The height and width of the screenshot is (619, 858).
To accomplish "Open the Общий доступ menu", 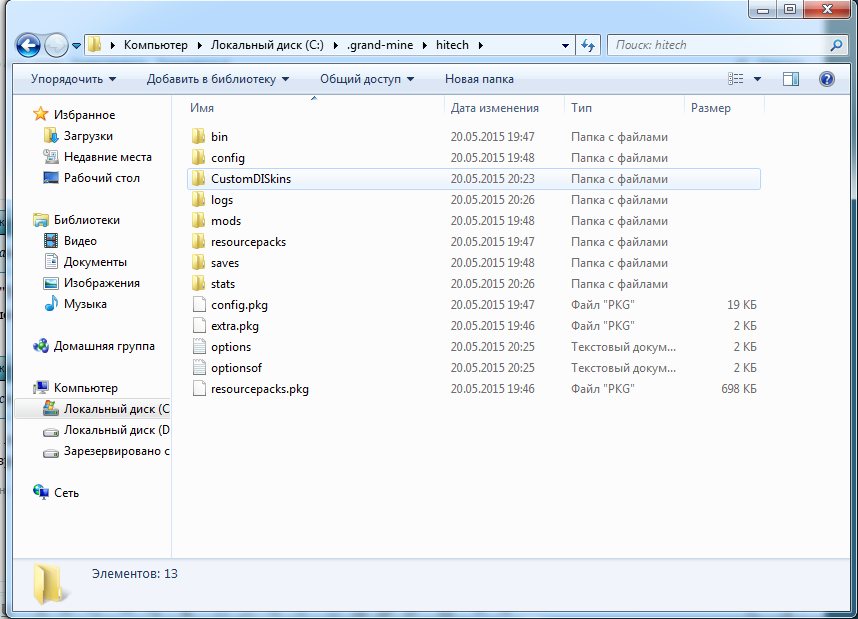I will tap(367, 79).
